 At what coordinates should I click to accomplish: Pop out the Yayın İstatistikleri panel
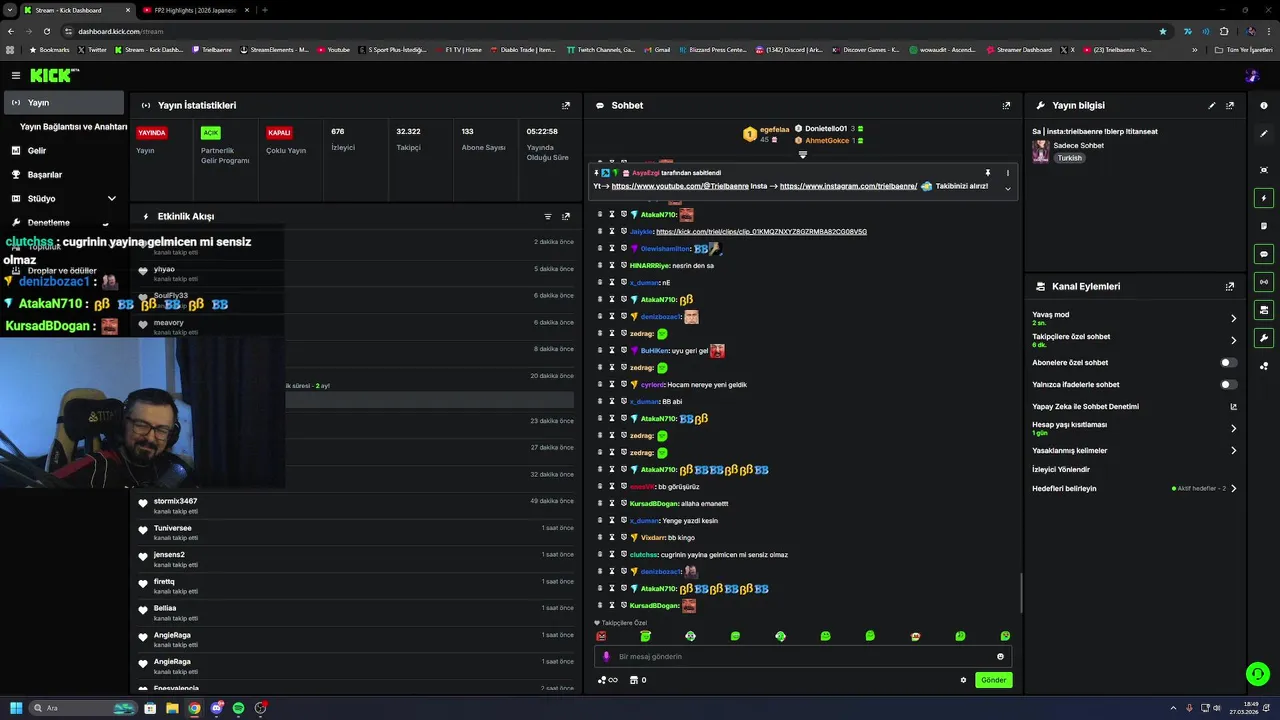(566, 105)
